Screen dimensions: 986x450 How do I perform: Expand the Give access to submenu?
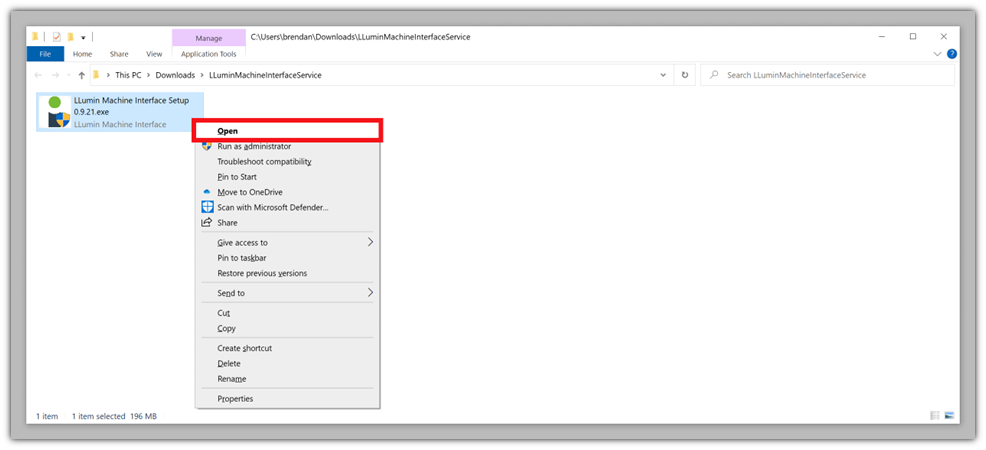[x=370, y=242]
